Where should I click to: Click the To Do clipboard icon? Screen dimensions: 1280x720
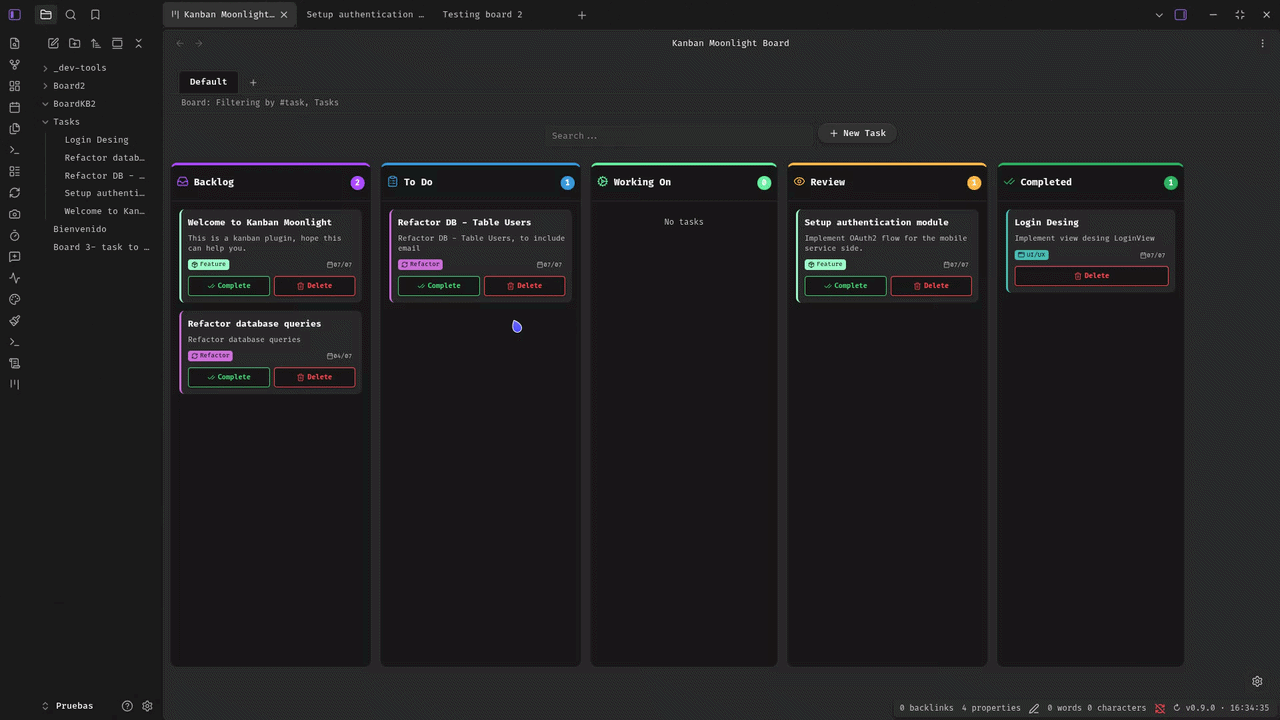392,182
